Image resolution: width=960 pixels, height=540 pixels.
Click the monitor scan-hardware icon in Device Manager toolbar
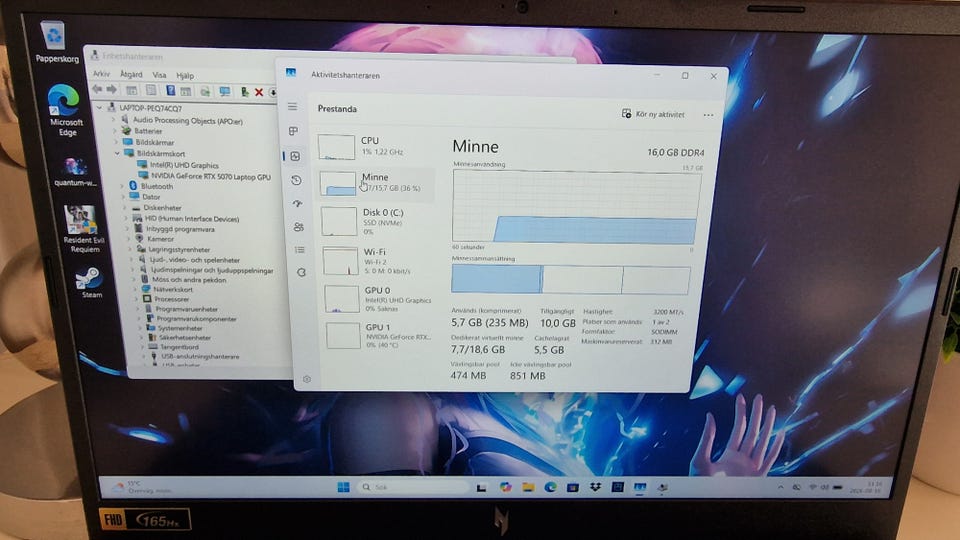[225, 92]
